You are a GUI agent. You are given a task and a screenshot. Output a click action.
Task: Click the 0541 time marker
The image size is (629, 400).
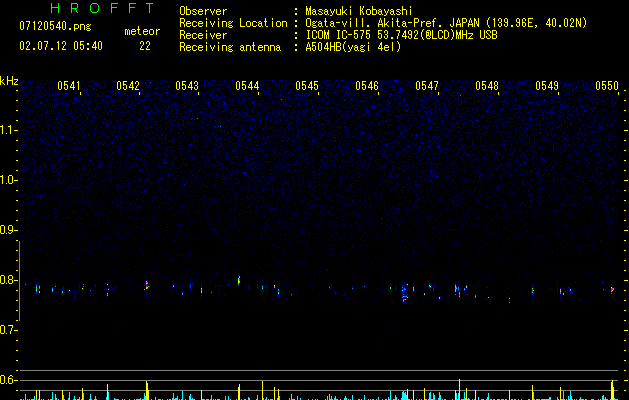(69, 86)
